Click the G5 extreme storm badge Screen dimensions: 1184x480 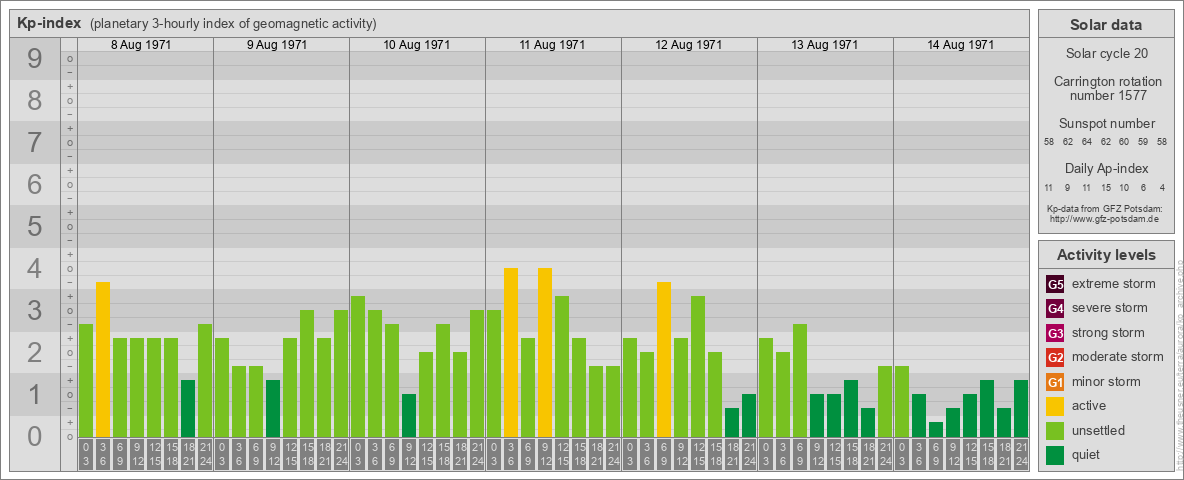(1055, 284)
